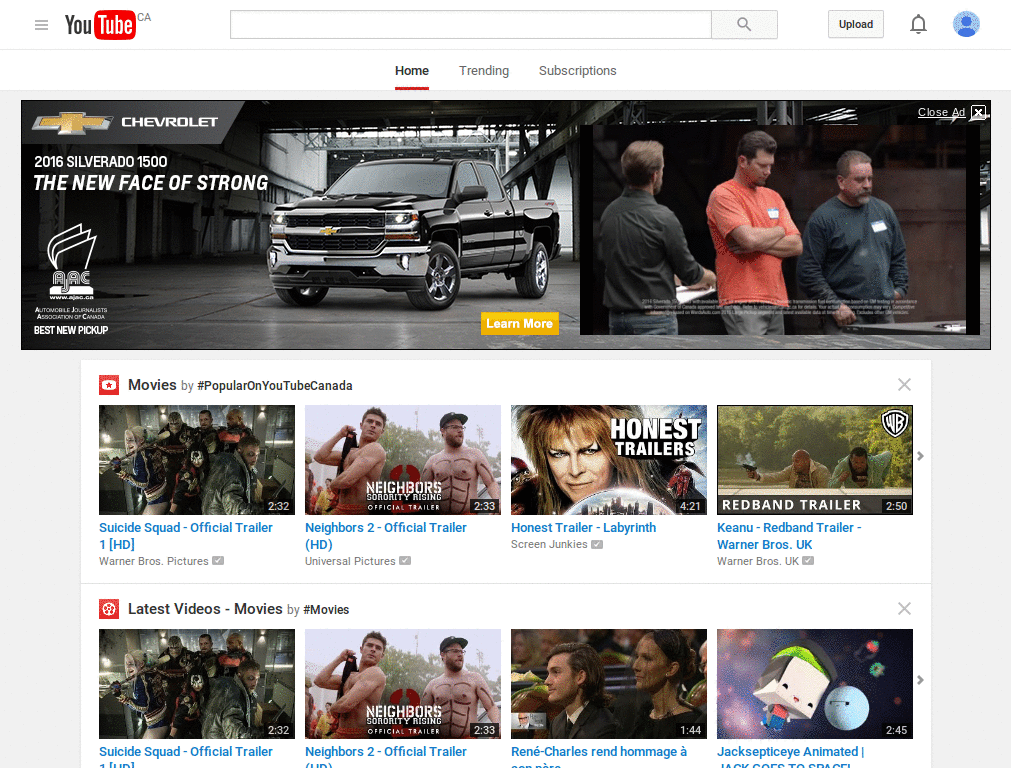
Task: Click the YouTube logo to return home
Action: click(x=100, y=24)
